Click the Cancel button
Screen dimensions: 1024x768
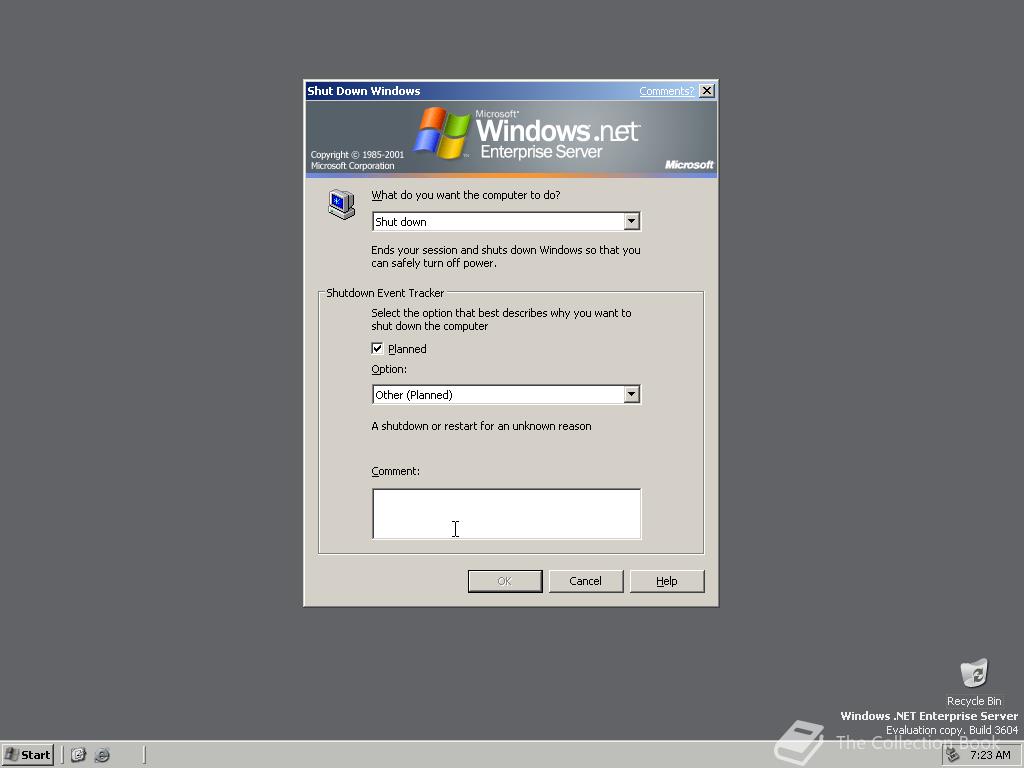click(586, 581)
